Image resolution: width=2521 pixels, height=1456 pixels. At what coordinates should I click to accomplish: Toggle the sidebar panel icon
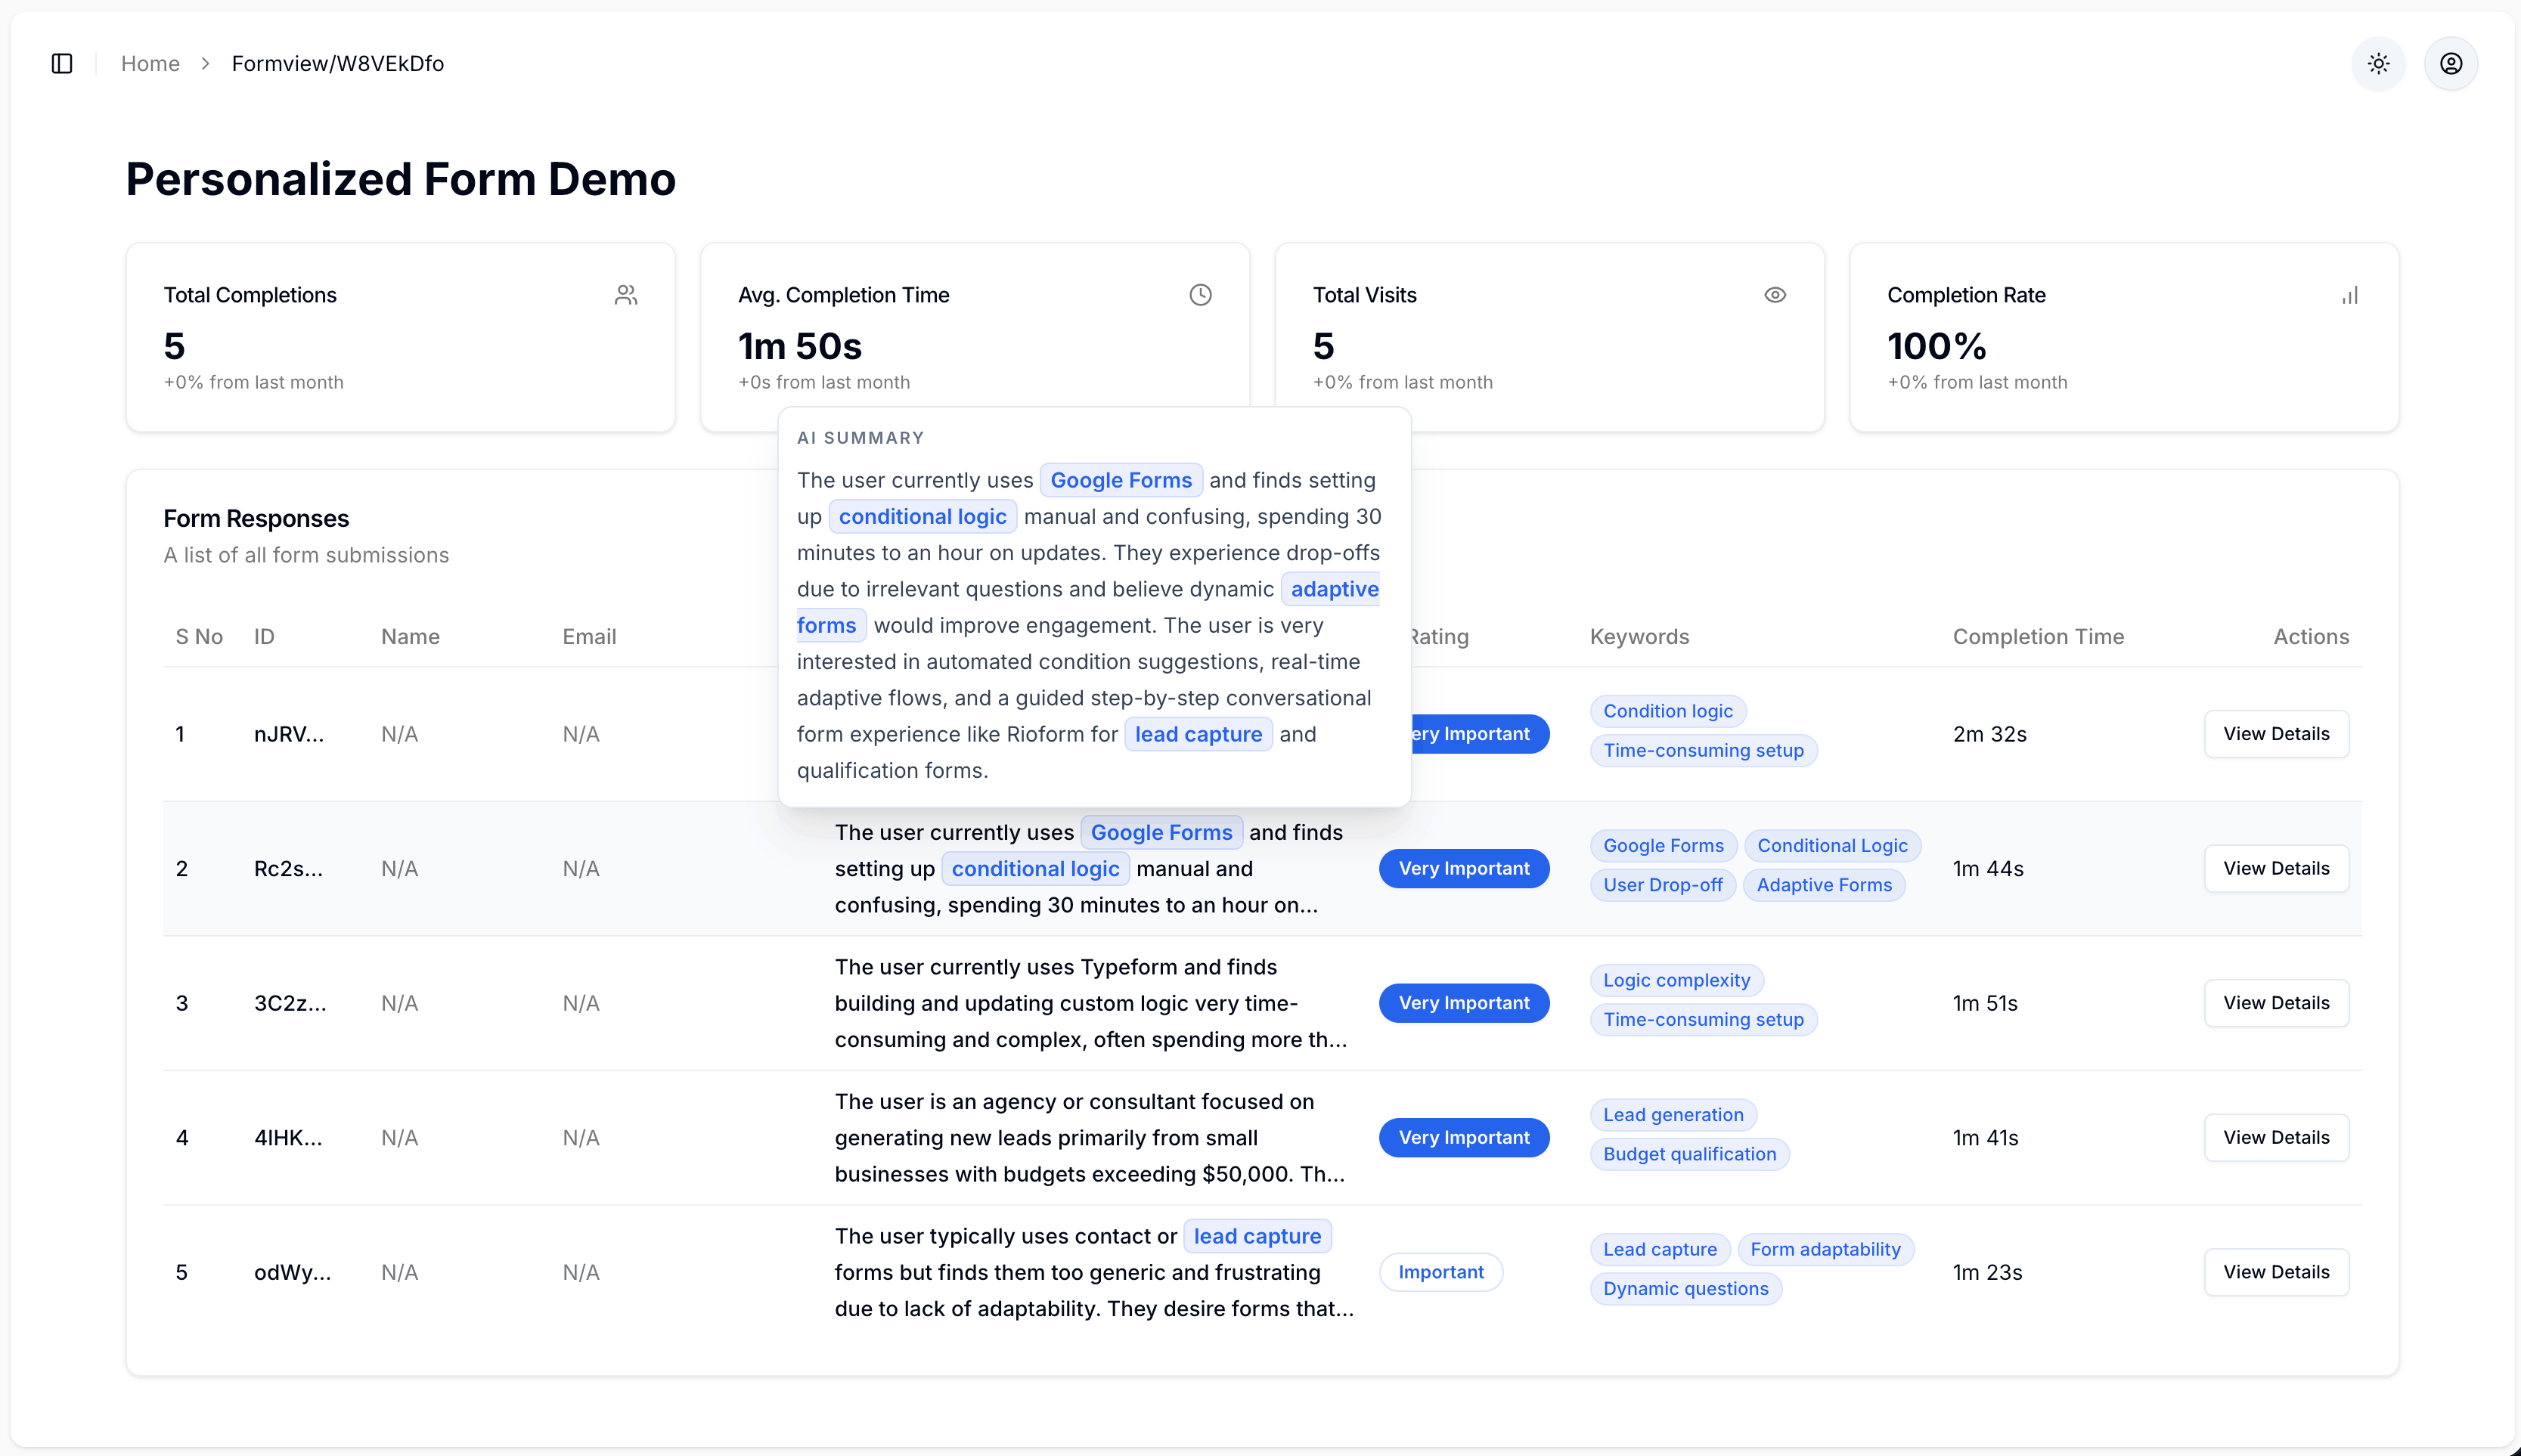[x=62, y=64]
